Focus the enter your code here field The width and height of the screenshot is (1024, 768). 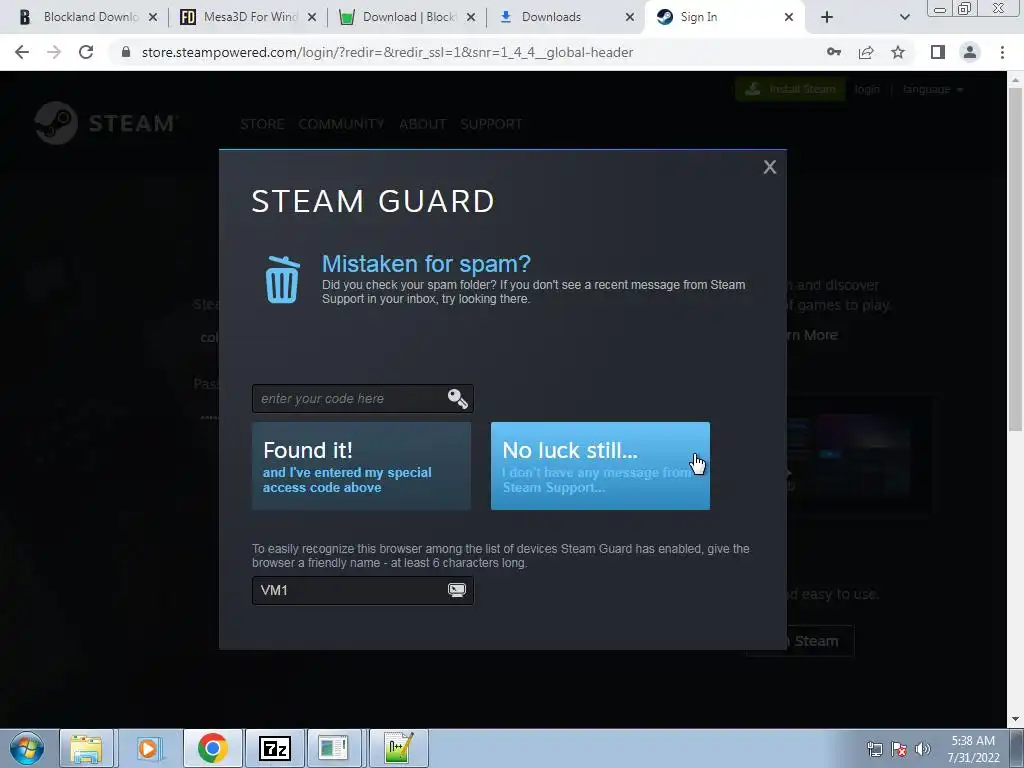click(362, 398)
